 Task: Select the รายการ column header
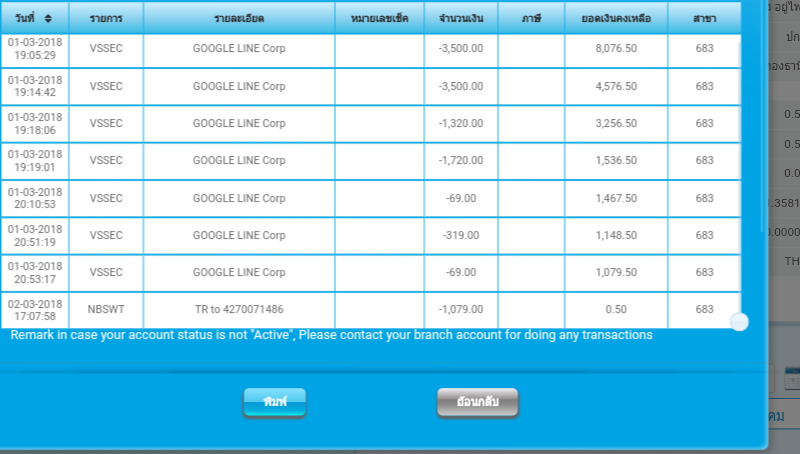106,18
